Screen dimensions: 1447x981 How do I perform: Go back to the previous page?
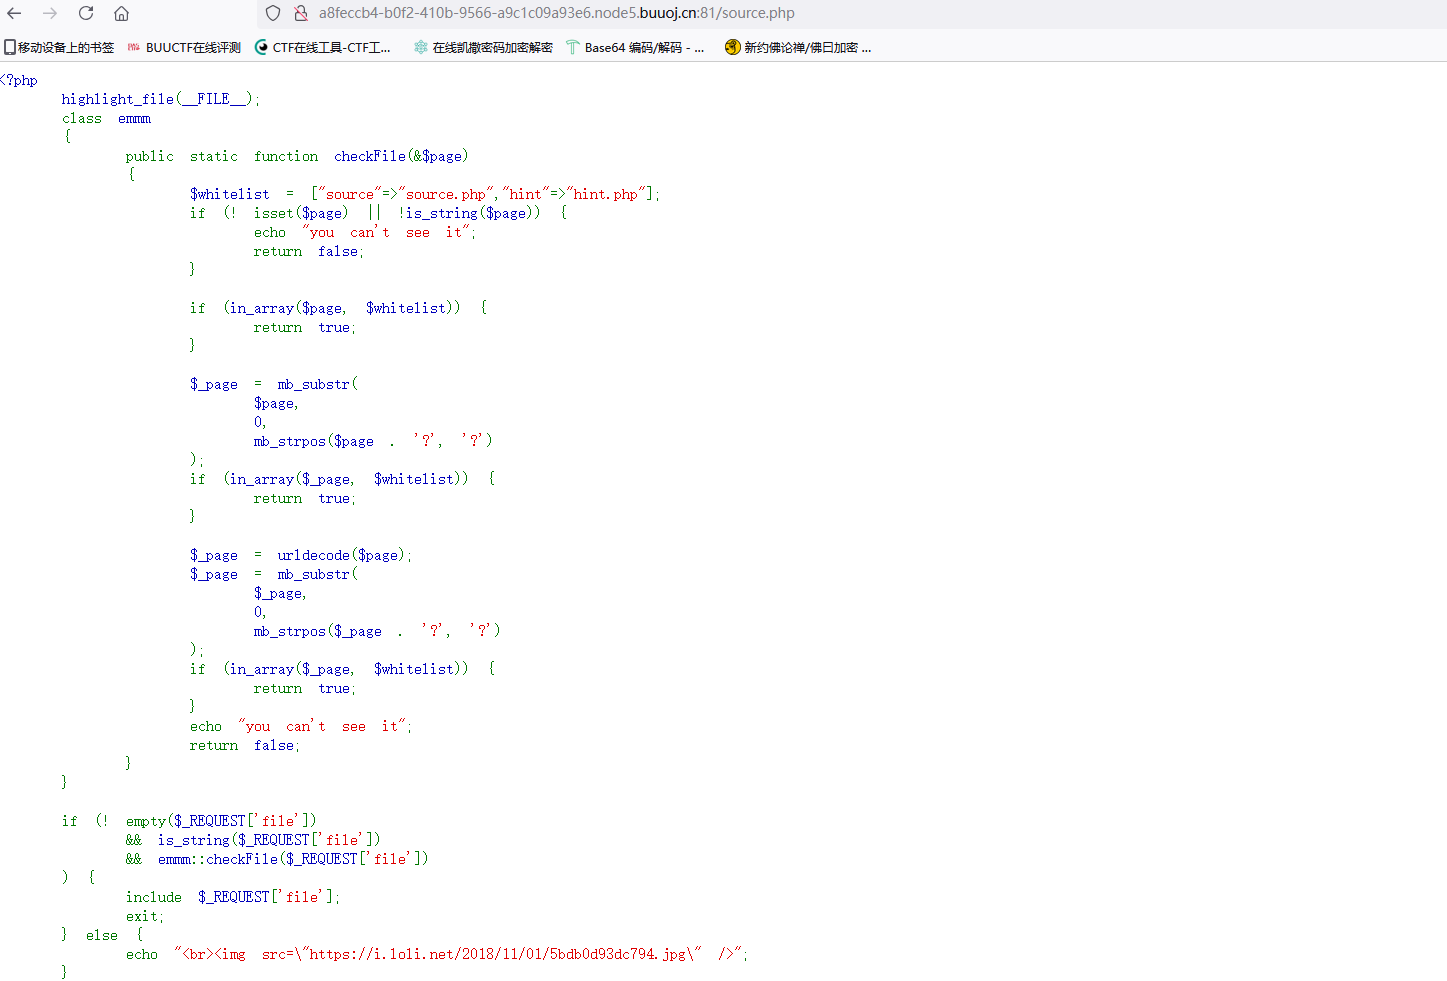tap(14, 13)
